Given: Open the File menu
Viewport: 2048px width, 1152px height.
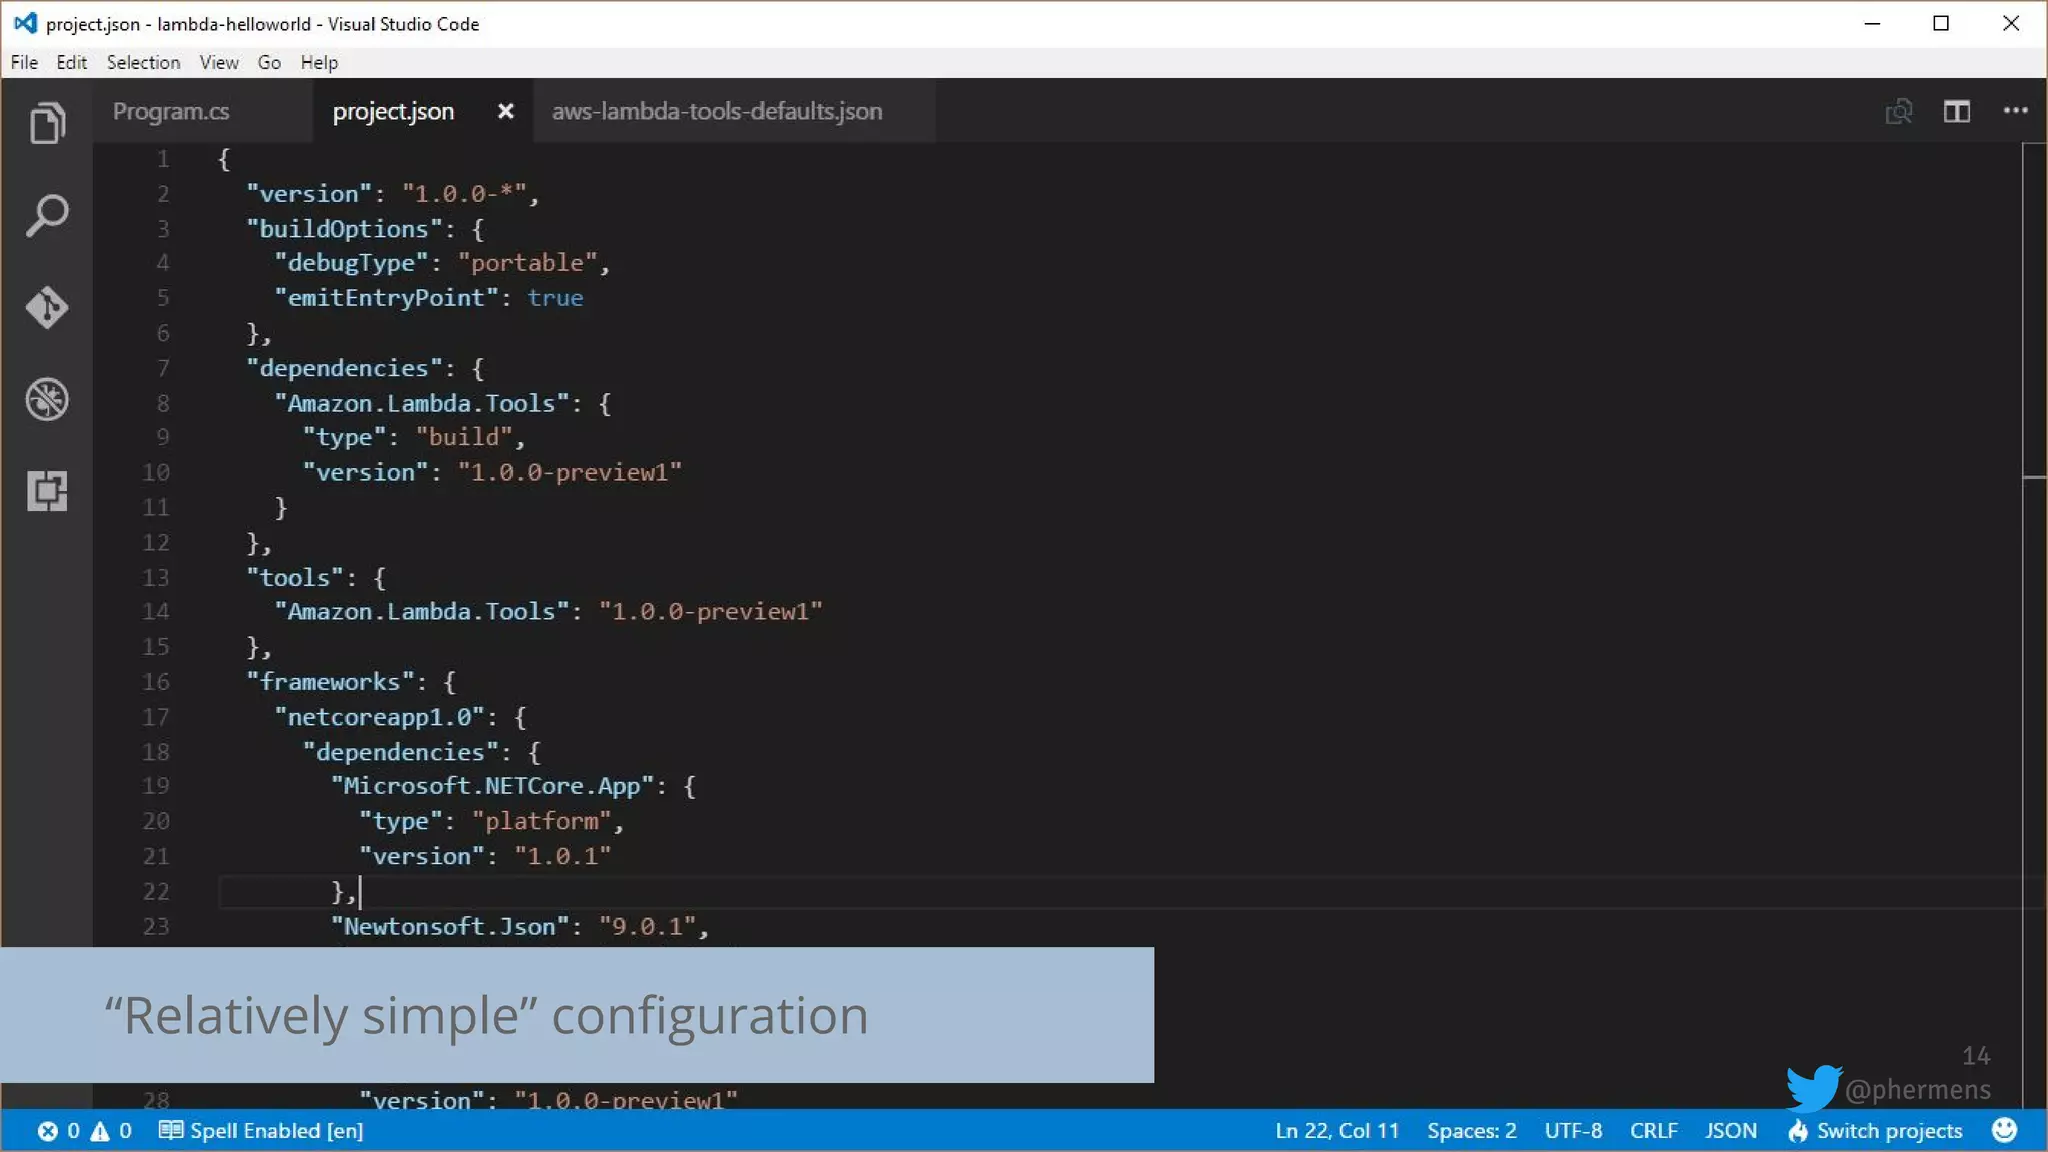Looking at the screenshot, I should (x=24, y=62).
